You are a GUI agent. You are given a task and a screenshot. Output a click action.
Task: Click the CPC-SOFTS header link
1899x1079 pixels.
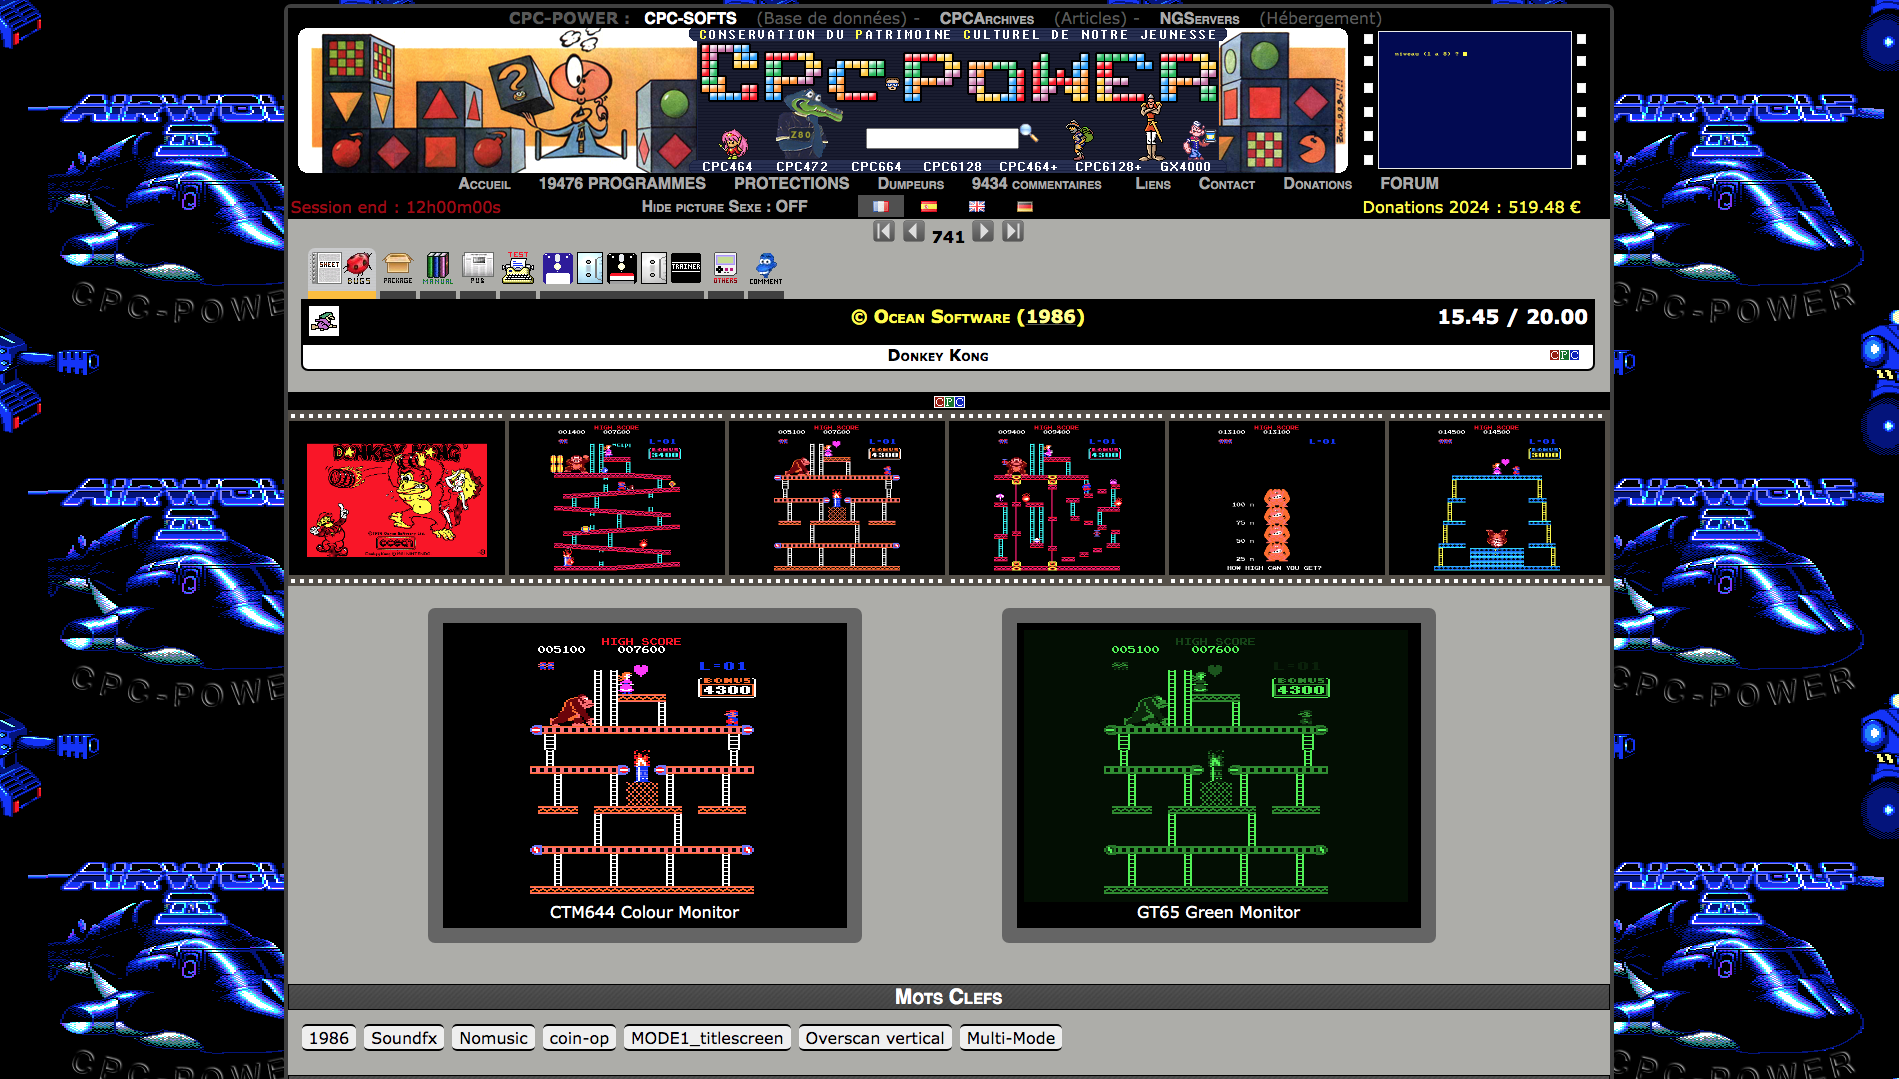690,18
